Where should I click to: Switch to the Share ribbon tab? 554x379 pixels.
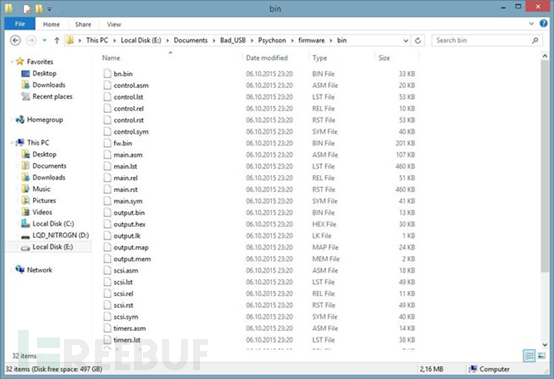coord(83,24)
